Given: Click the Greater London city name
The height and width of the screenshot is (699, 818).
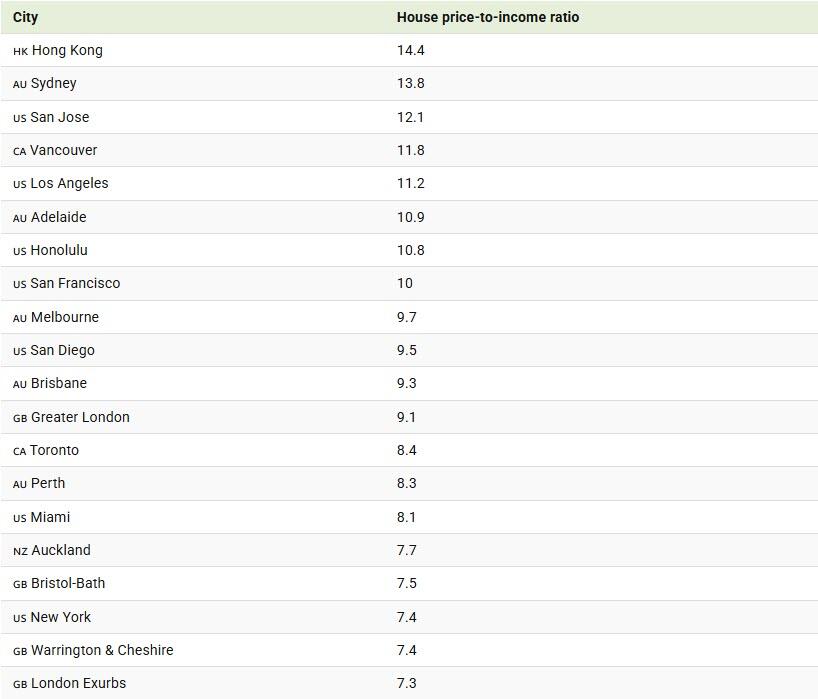Looking at the screenshot, I should [80, 417].
